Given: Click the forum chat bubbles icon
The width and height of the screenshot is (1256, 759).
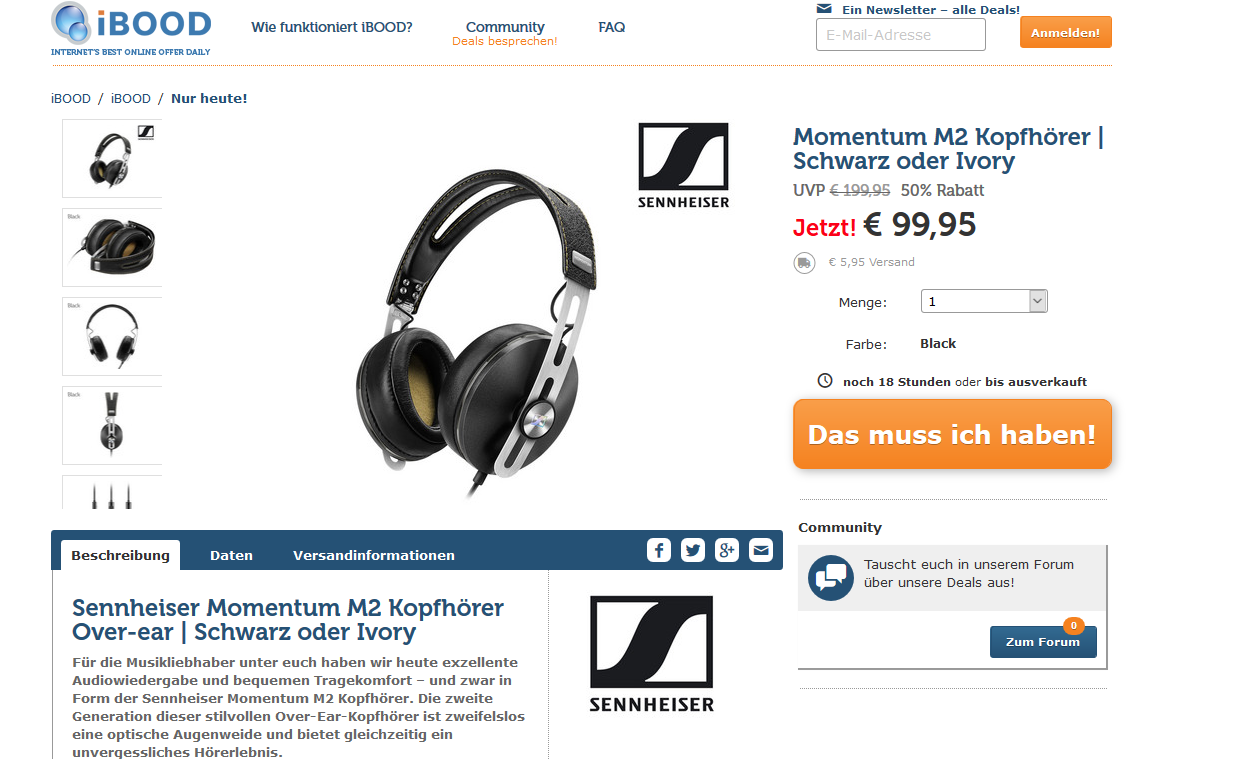Looking at the screenshot, I should [x=831, y=578].
